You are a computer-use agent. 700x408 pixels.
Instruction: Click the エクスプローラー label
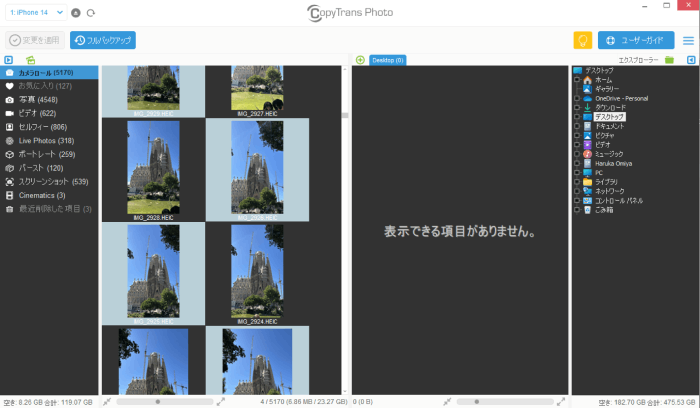638,60
